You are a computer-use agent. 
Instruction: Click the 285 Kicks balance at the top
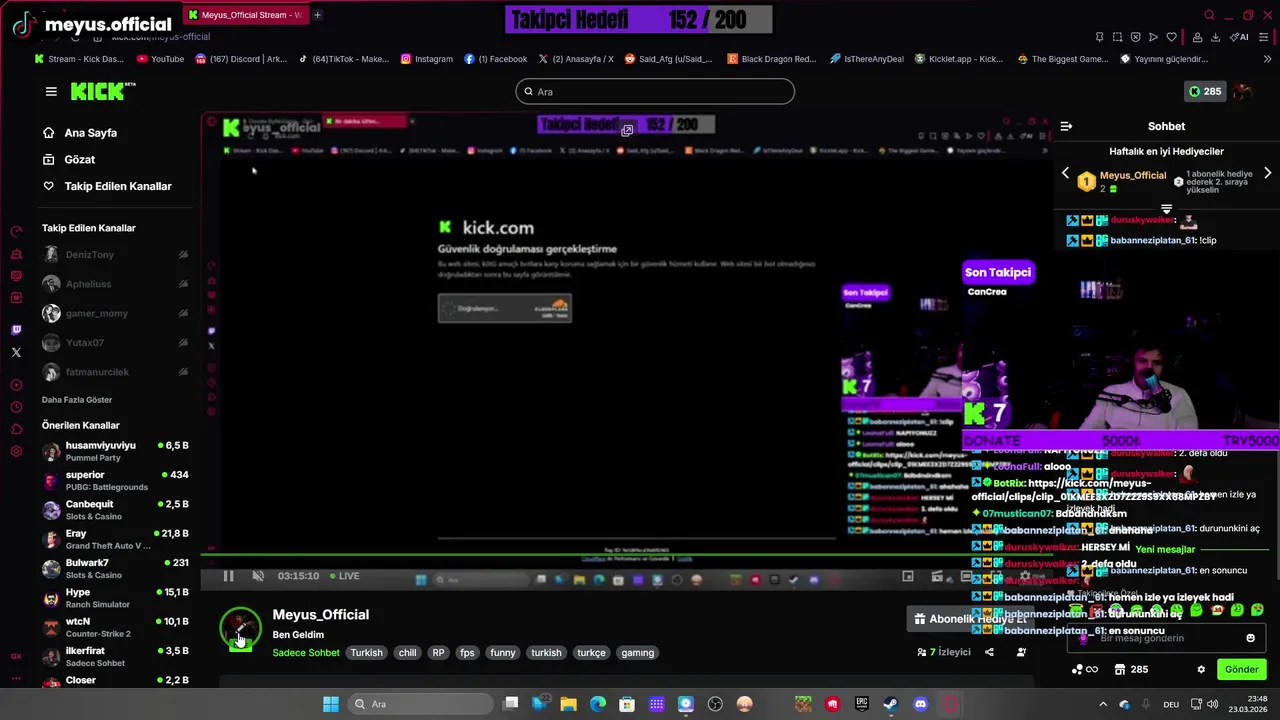coord(1204,91)
